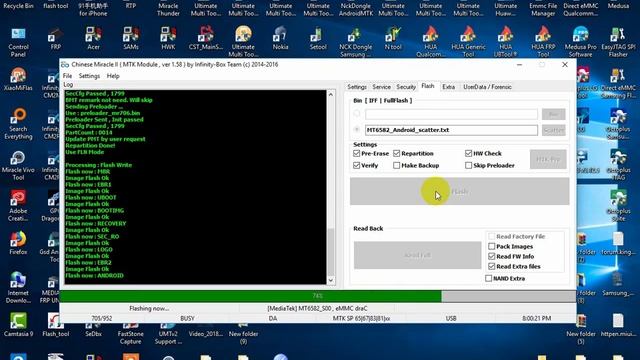Toggle the HW Check checkbox
The image size is (640, 360).
468,153
